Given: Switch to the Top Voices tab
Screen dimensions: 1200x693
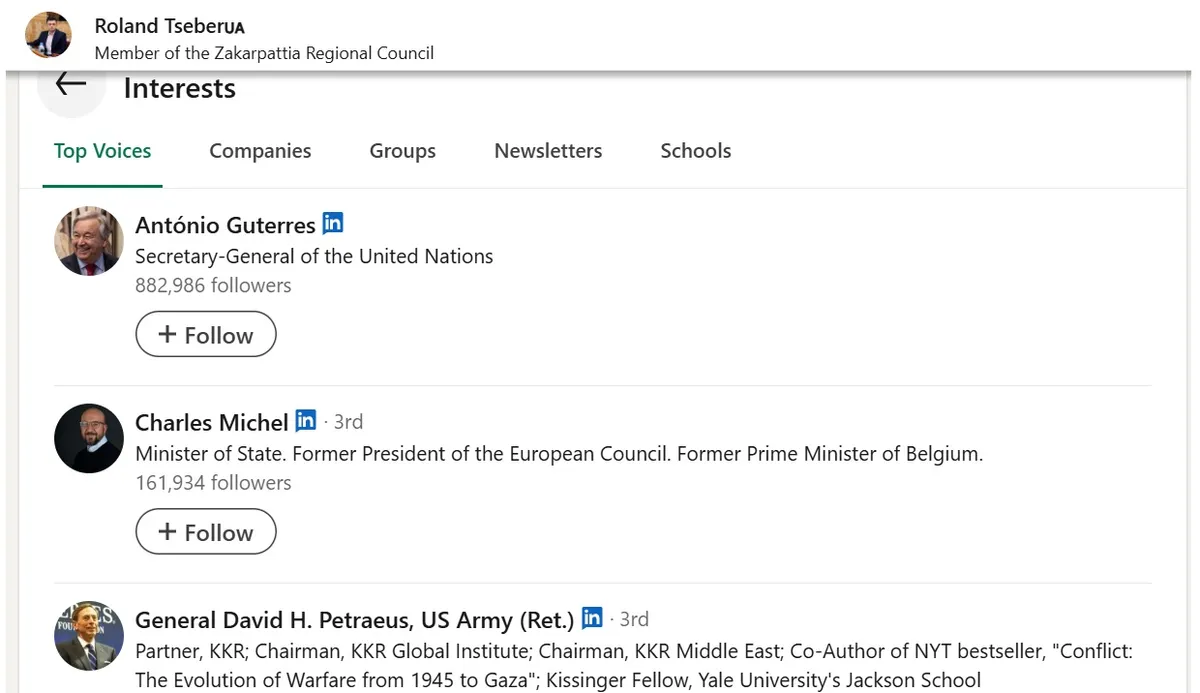Looking at the screenshot, I should click(x=102, y=151).
